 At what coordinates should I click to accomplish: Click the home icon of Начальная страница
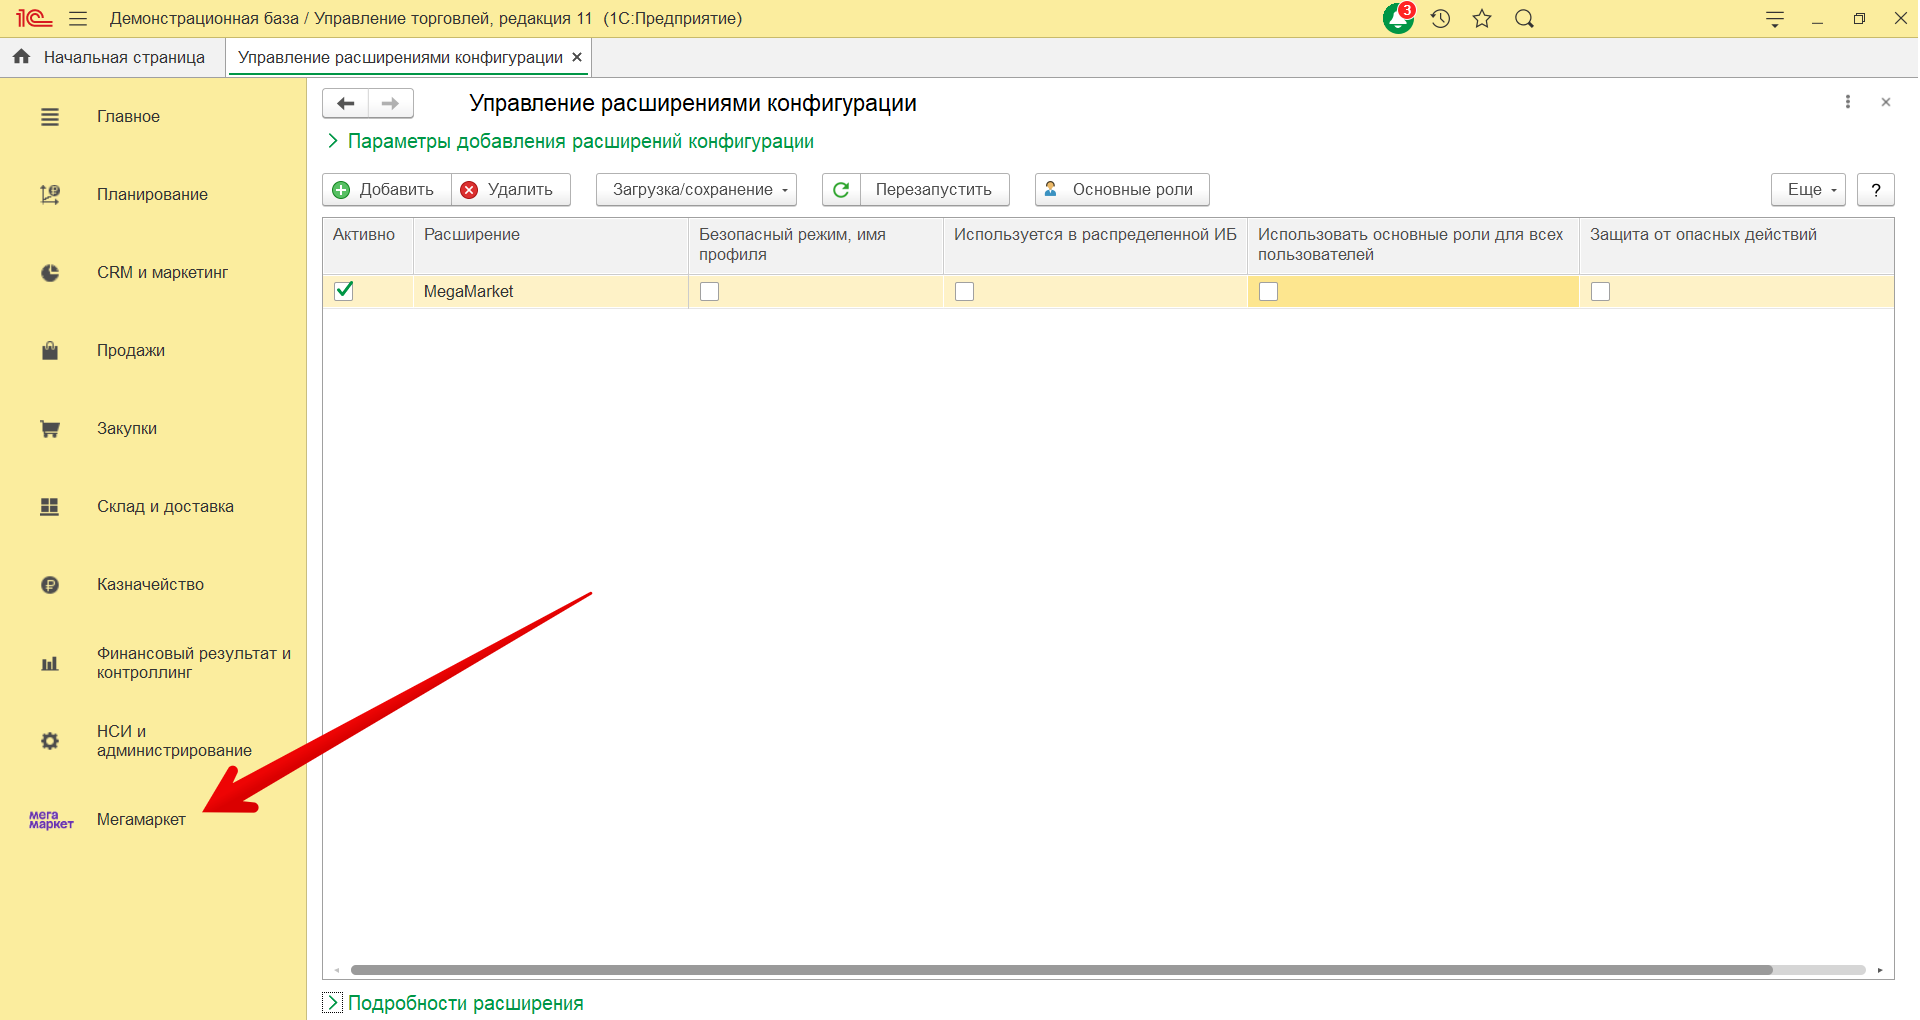tap(22, 57)
